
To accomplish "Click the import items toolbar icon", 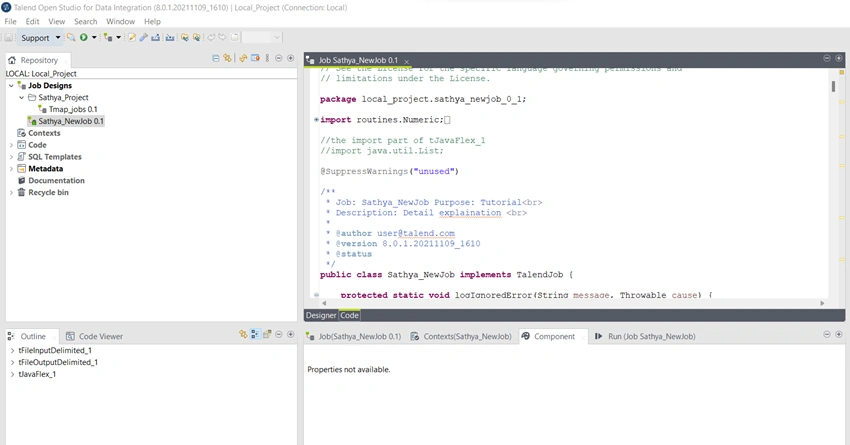I will coord(170,37).
